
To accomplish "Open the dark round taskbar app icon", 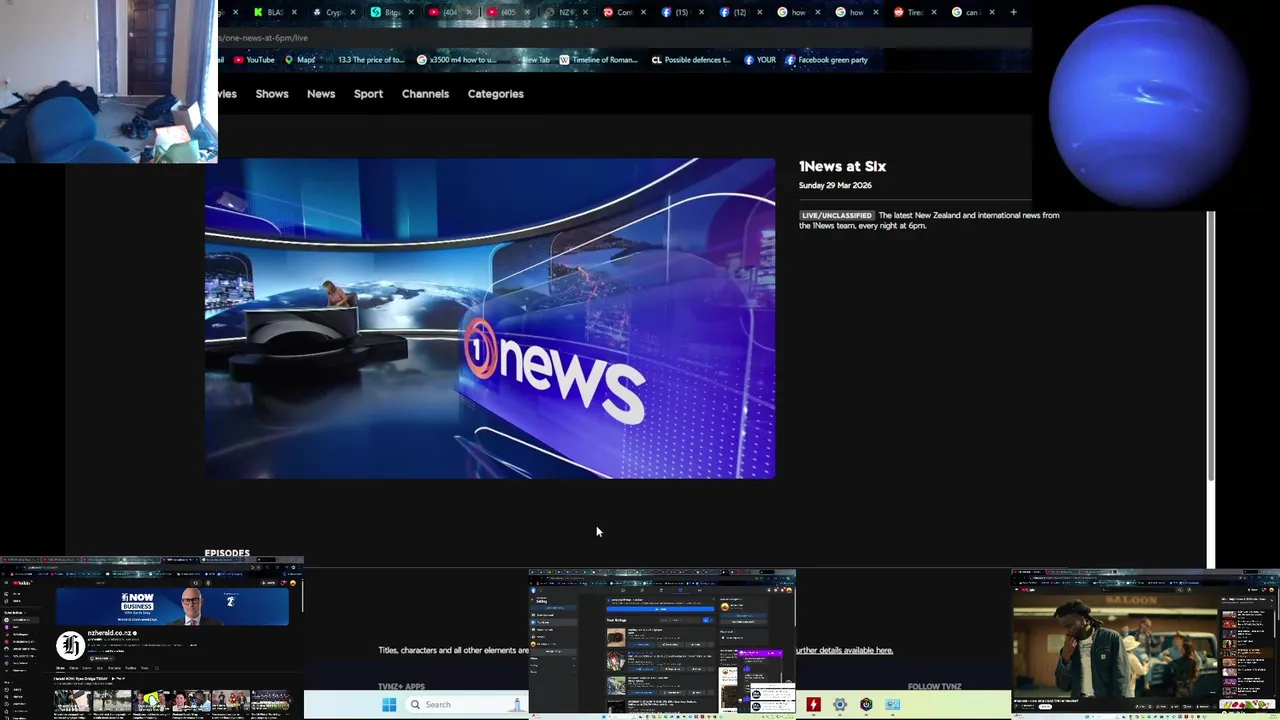I will point(866,704).
